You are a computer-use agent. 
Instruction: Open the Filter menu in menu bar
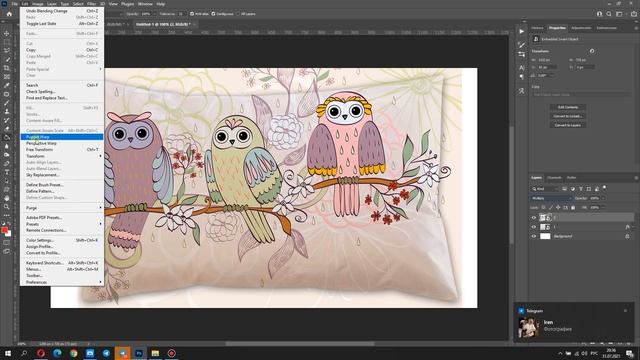[91, 4]
